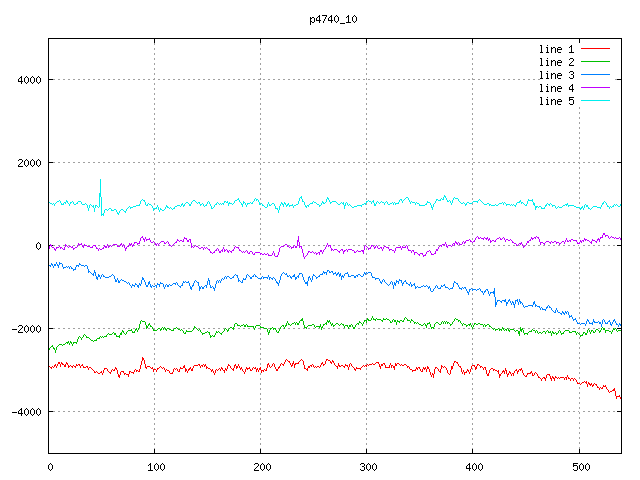This screenshot has width=640, height=480.
Task: Pick the blue sample line beside 'line 3'
Action: pos(595,75)
